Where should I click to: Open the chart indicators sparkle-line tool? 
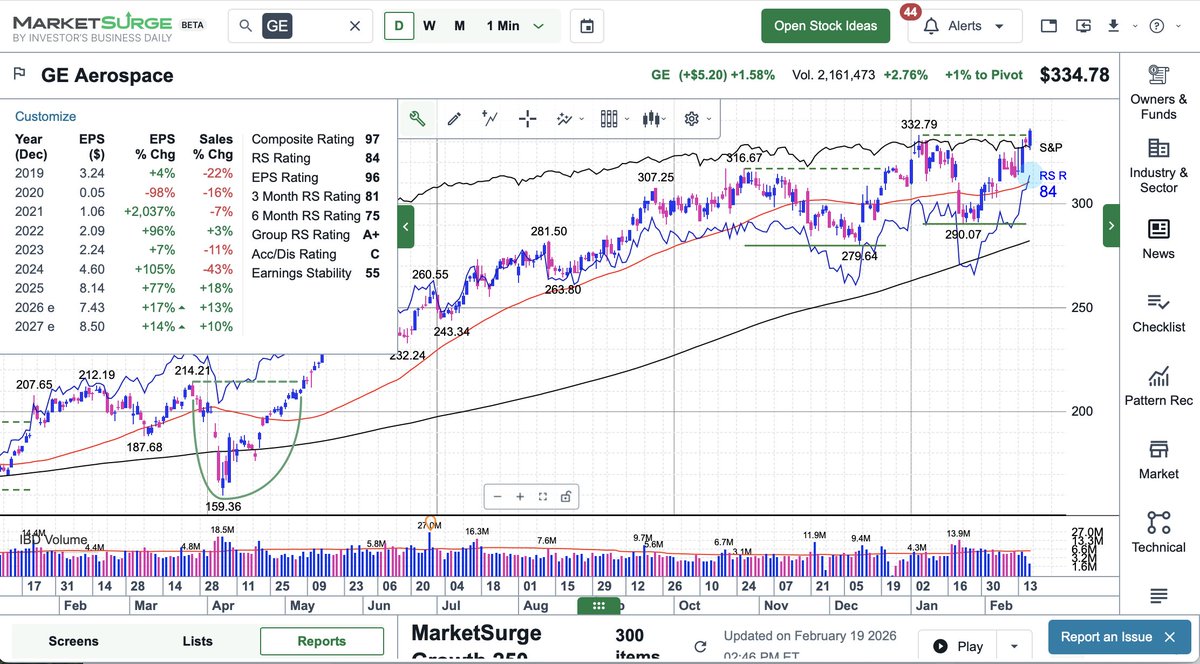pos(565,119)
